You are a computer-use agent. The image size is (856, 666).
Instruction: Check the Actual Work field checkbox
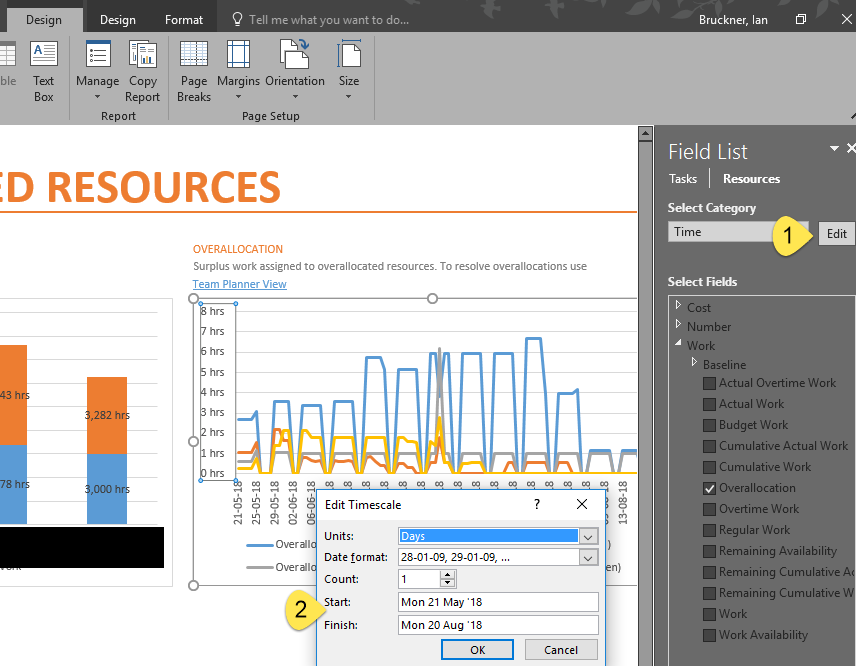tap(709, 405)
